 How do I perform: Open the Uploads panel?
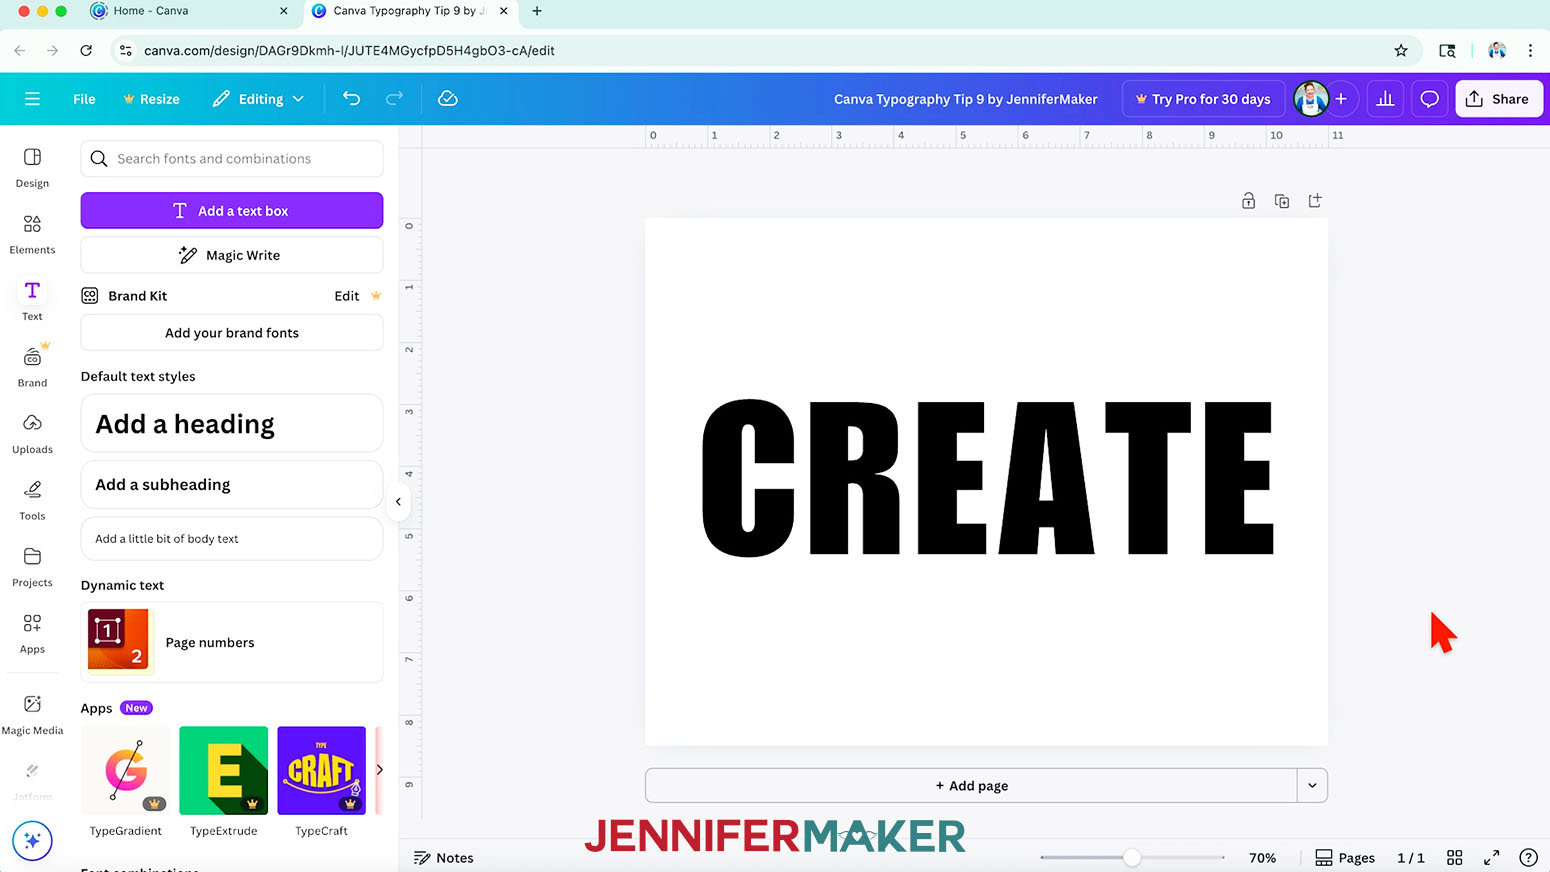32,433
